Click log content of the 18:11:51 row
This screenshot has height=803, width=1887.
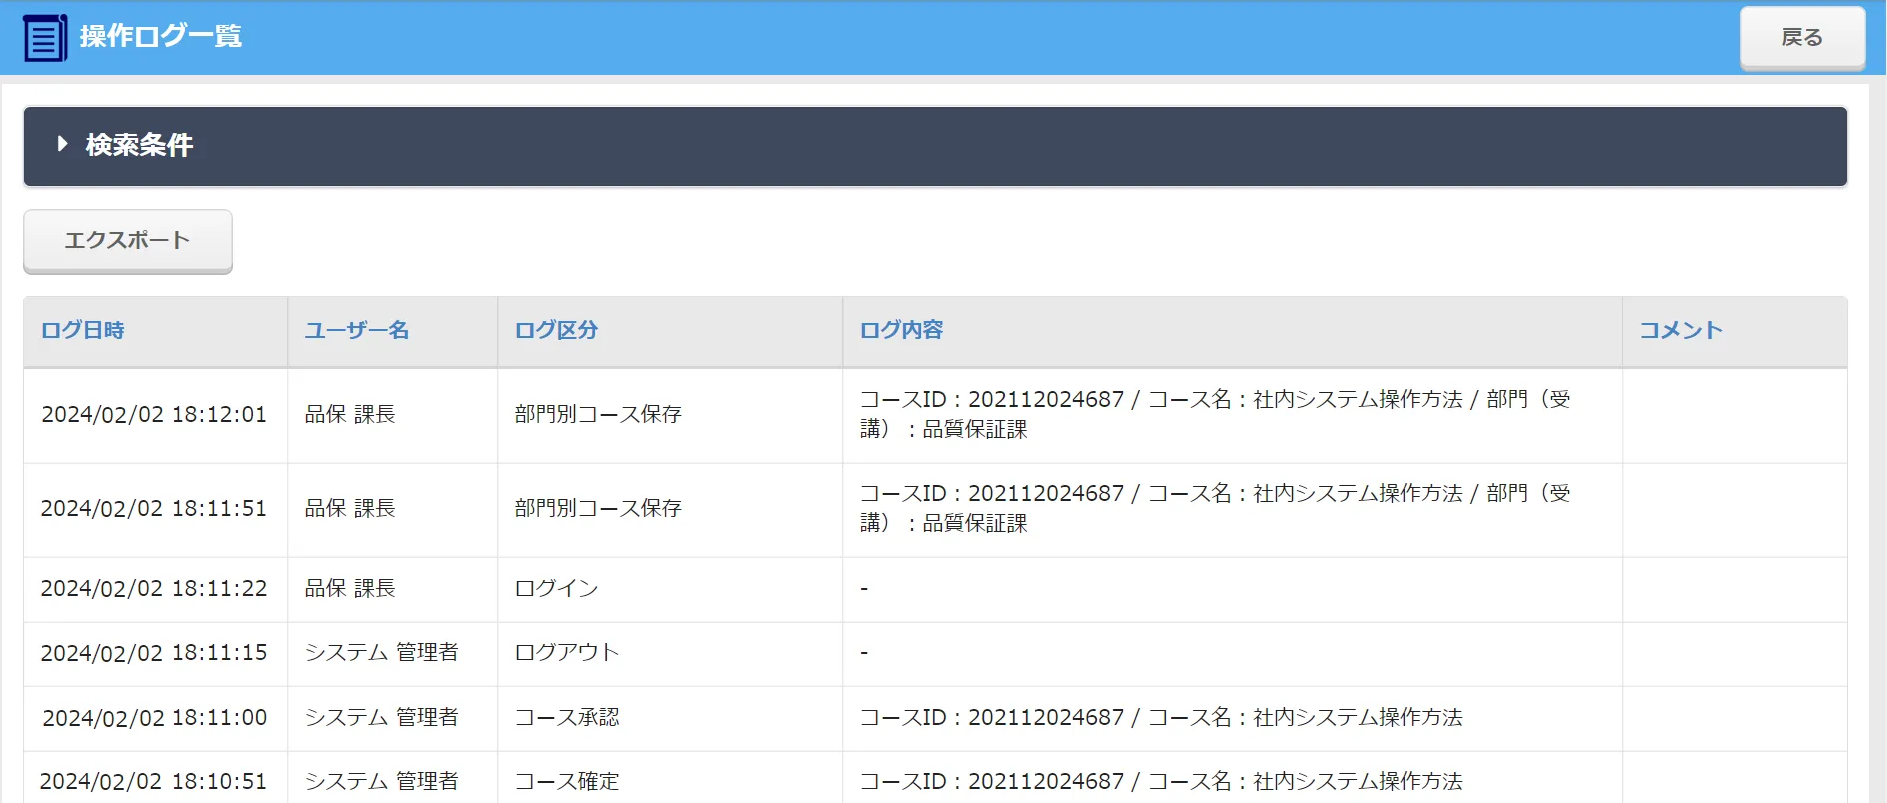1215,508
